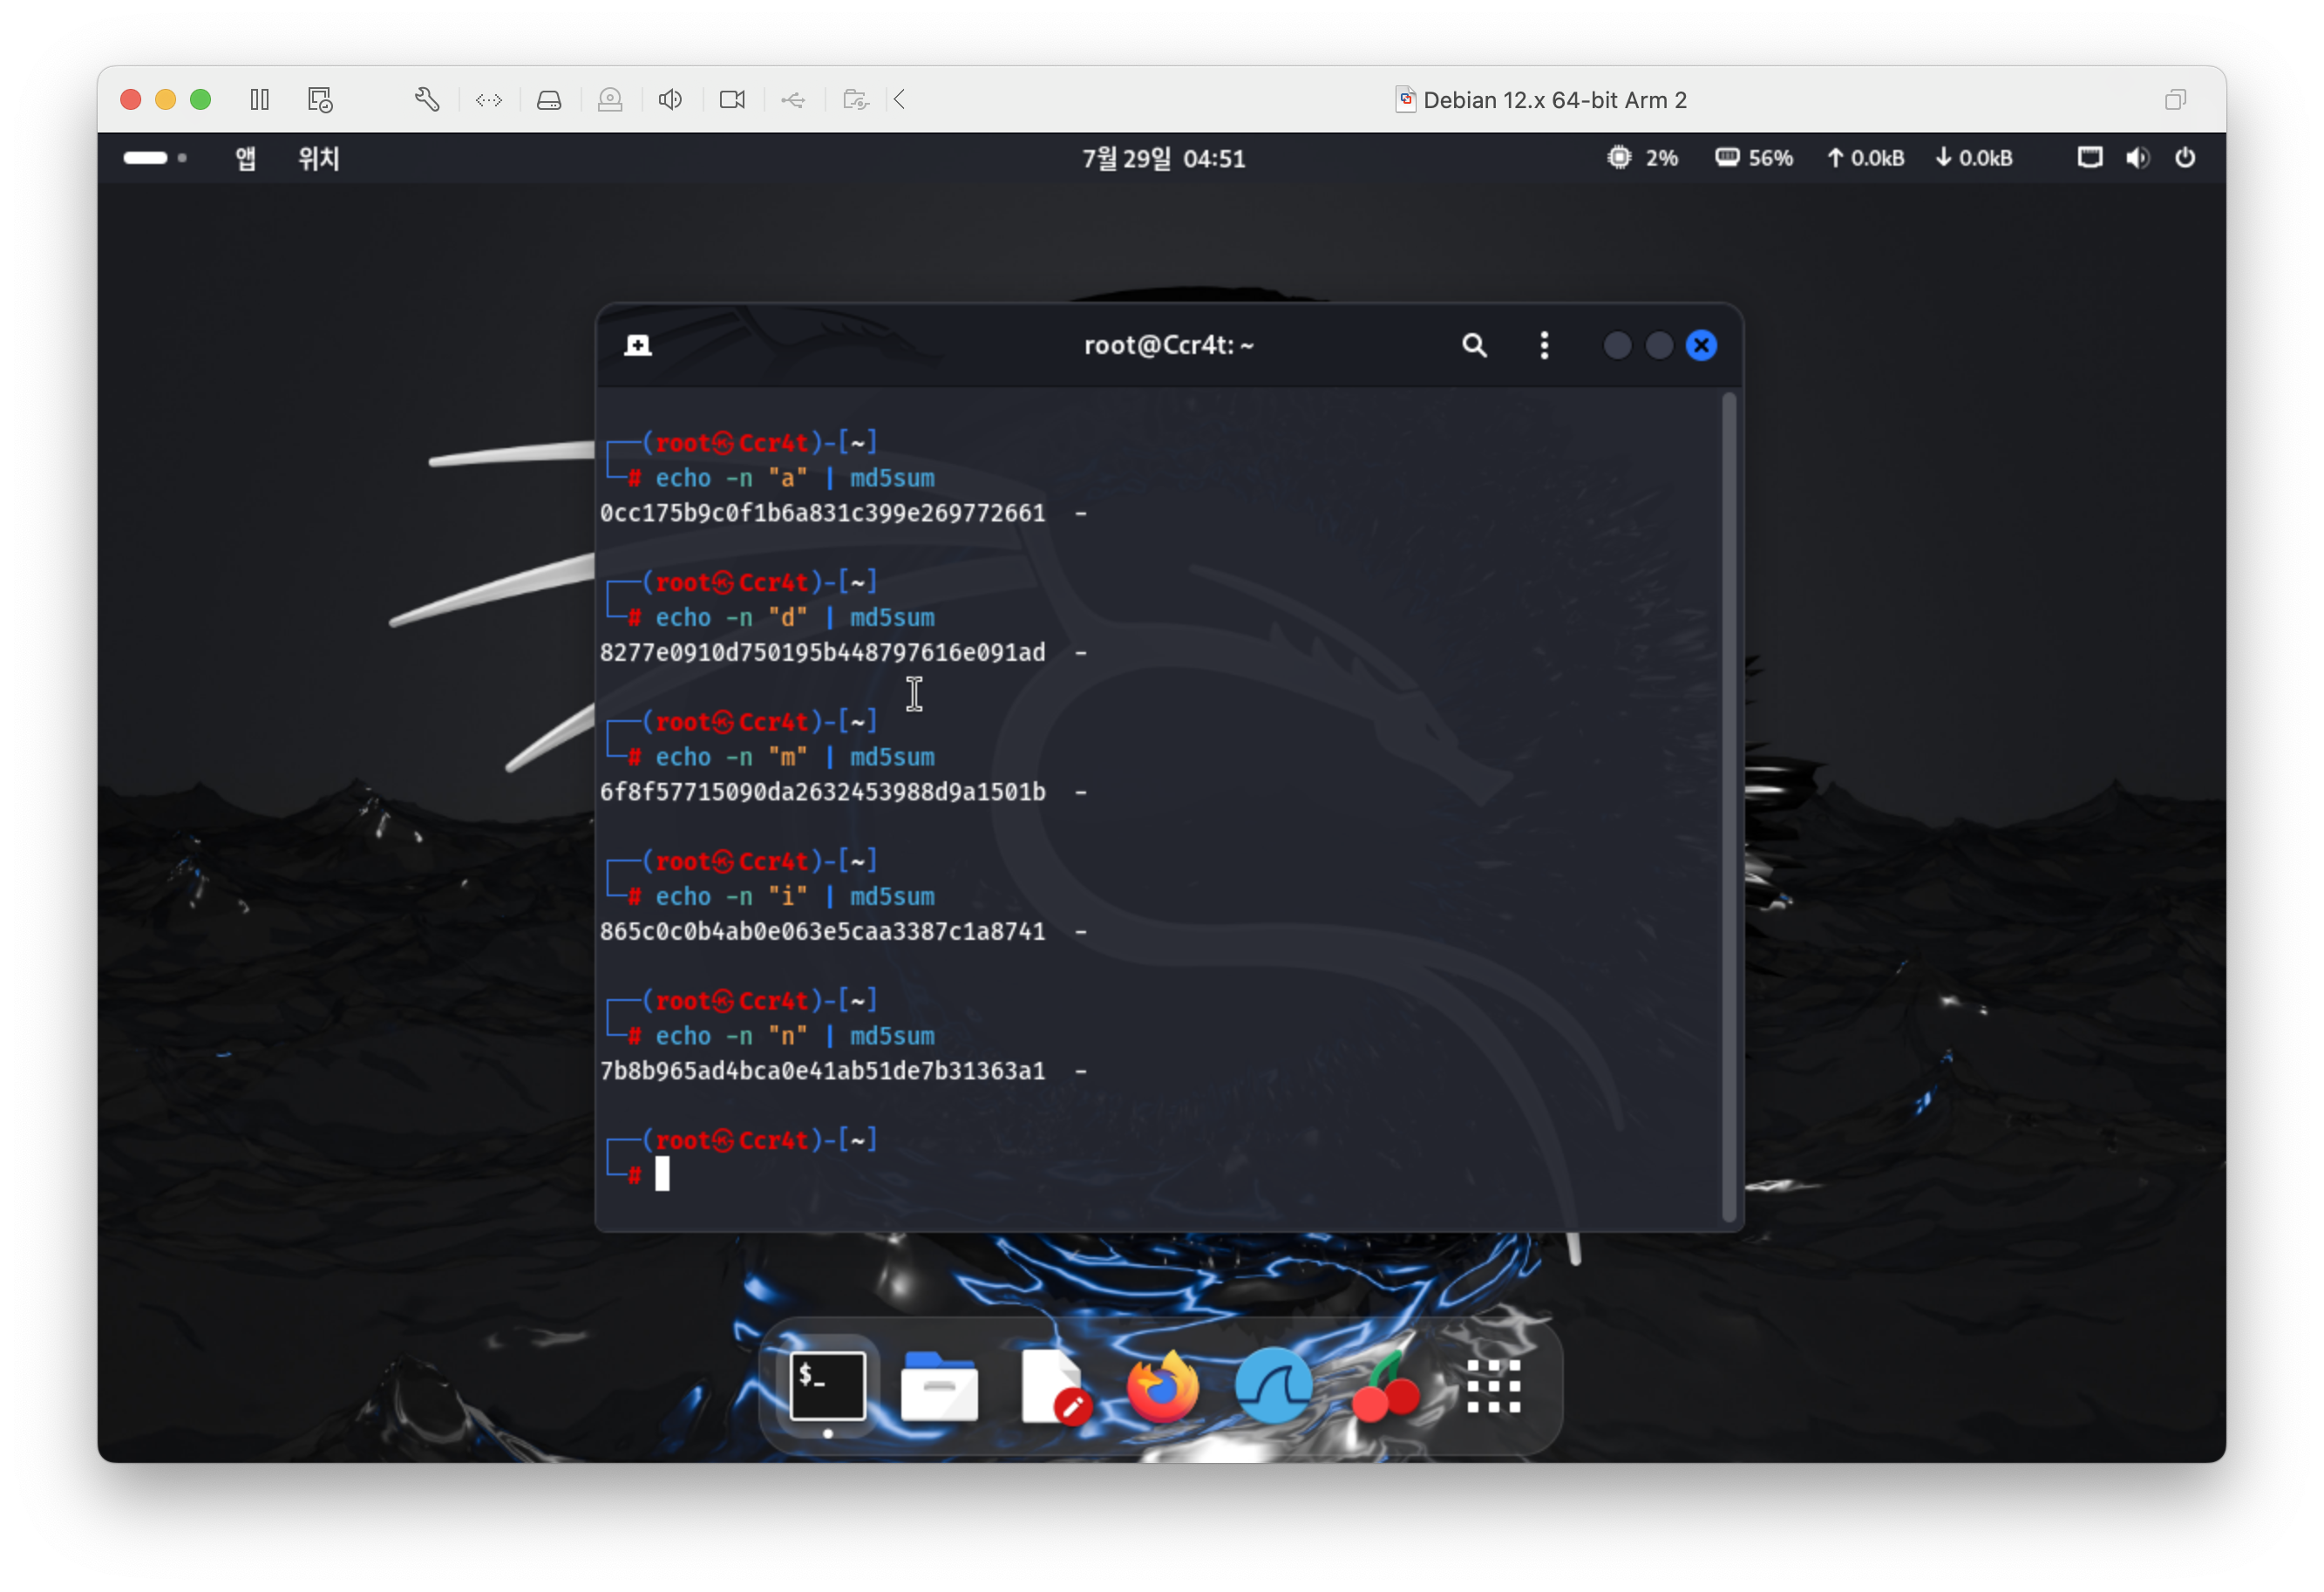Toggle VM camera device icon
2324x1592 pixels.
[x=732, y=100]
